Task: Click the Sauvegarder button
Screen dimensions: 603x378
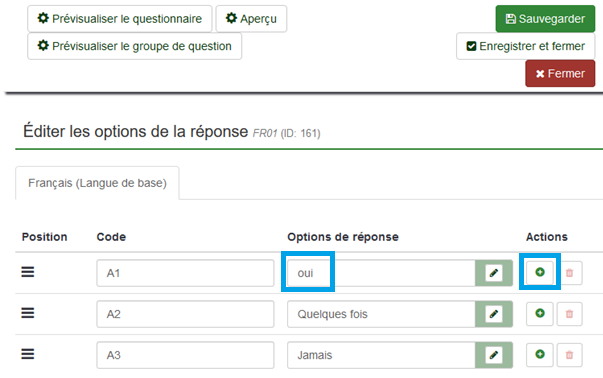Action: click(545, 19)
